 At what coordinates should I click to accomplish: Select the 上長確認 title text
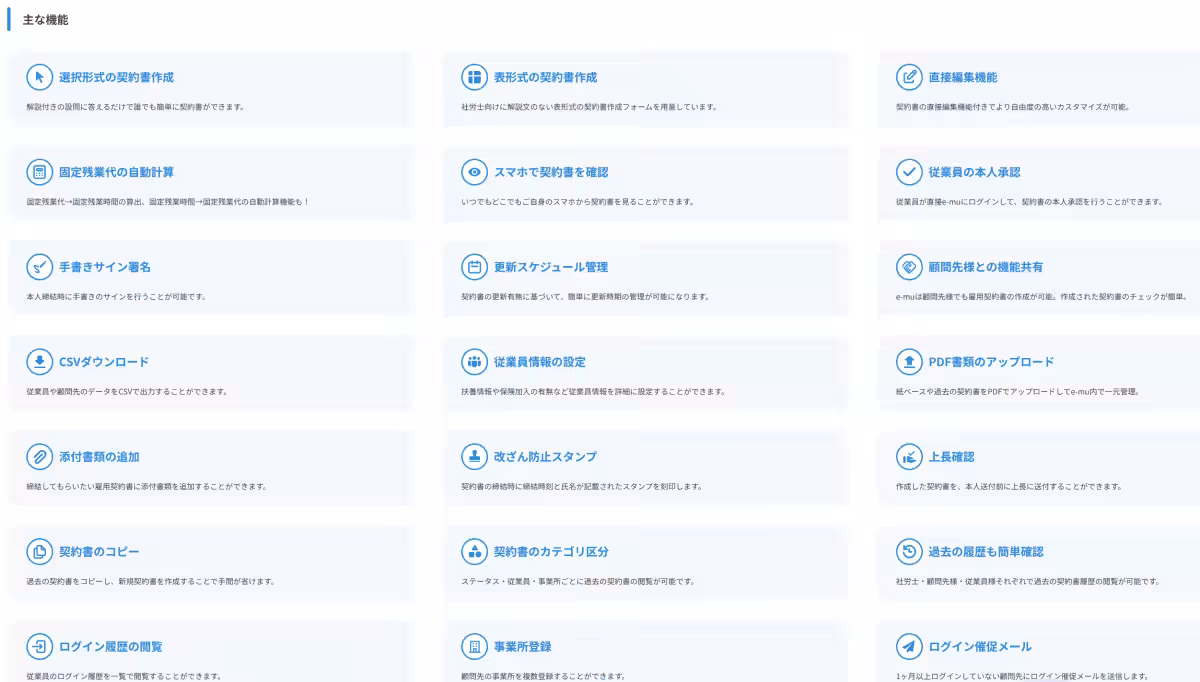click(952, 457)
